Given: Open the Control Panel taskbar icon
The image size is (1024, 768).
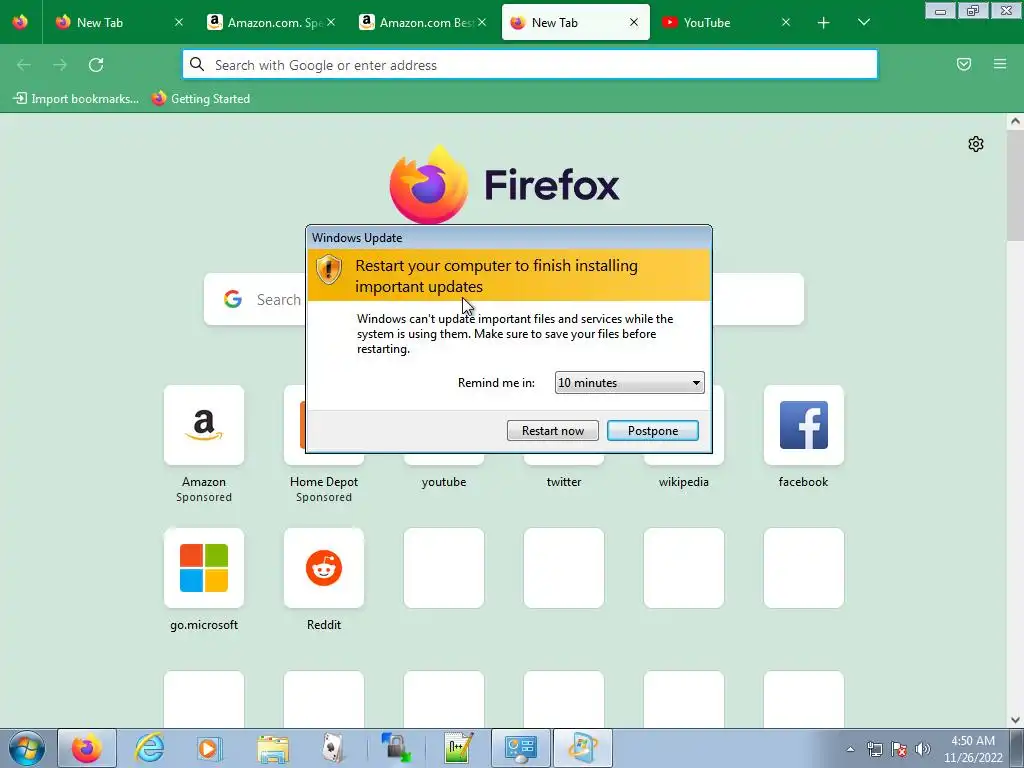Looking at the screenshot, I should [520, 748].
